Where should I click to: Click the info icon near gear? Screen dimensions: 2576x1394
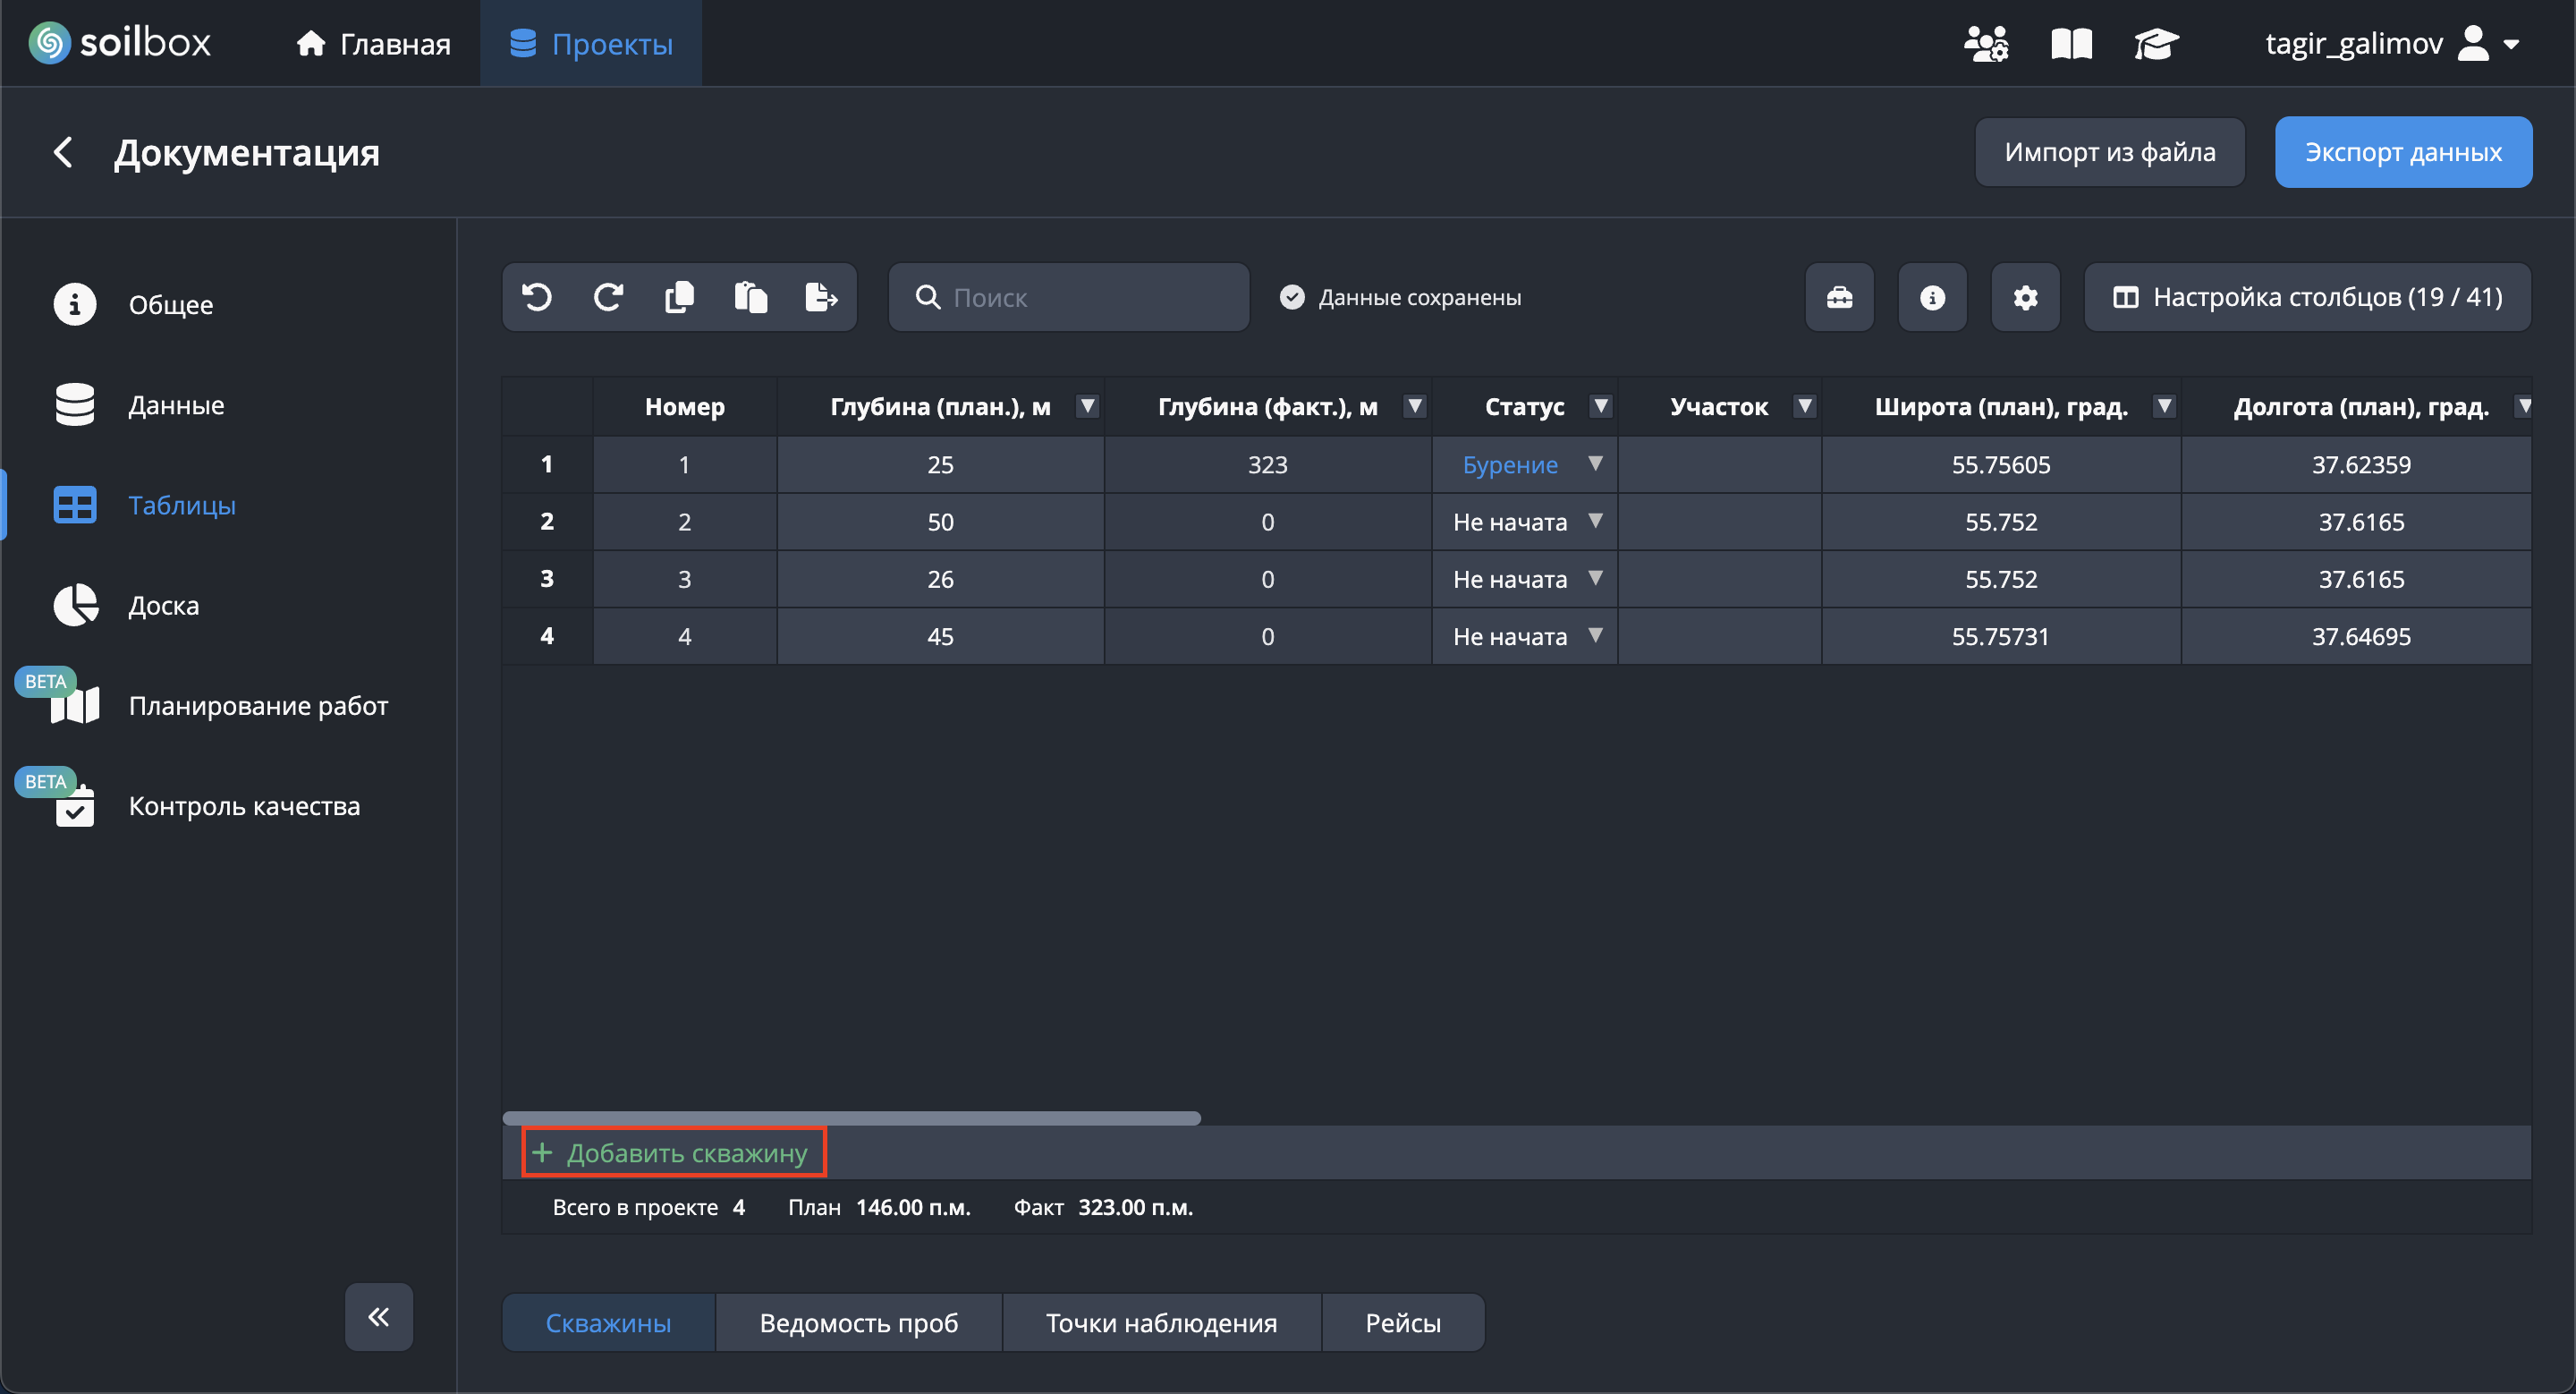coord(1932,297)
